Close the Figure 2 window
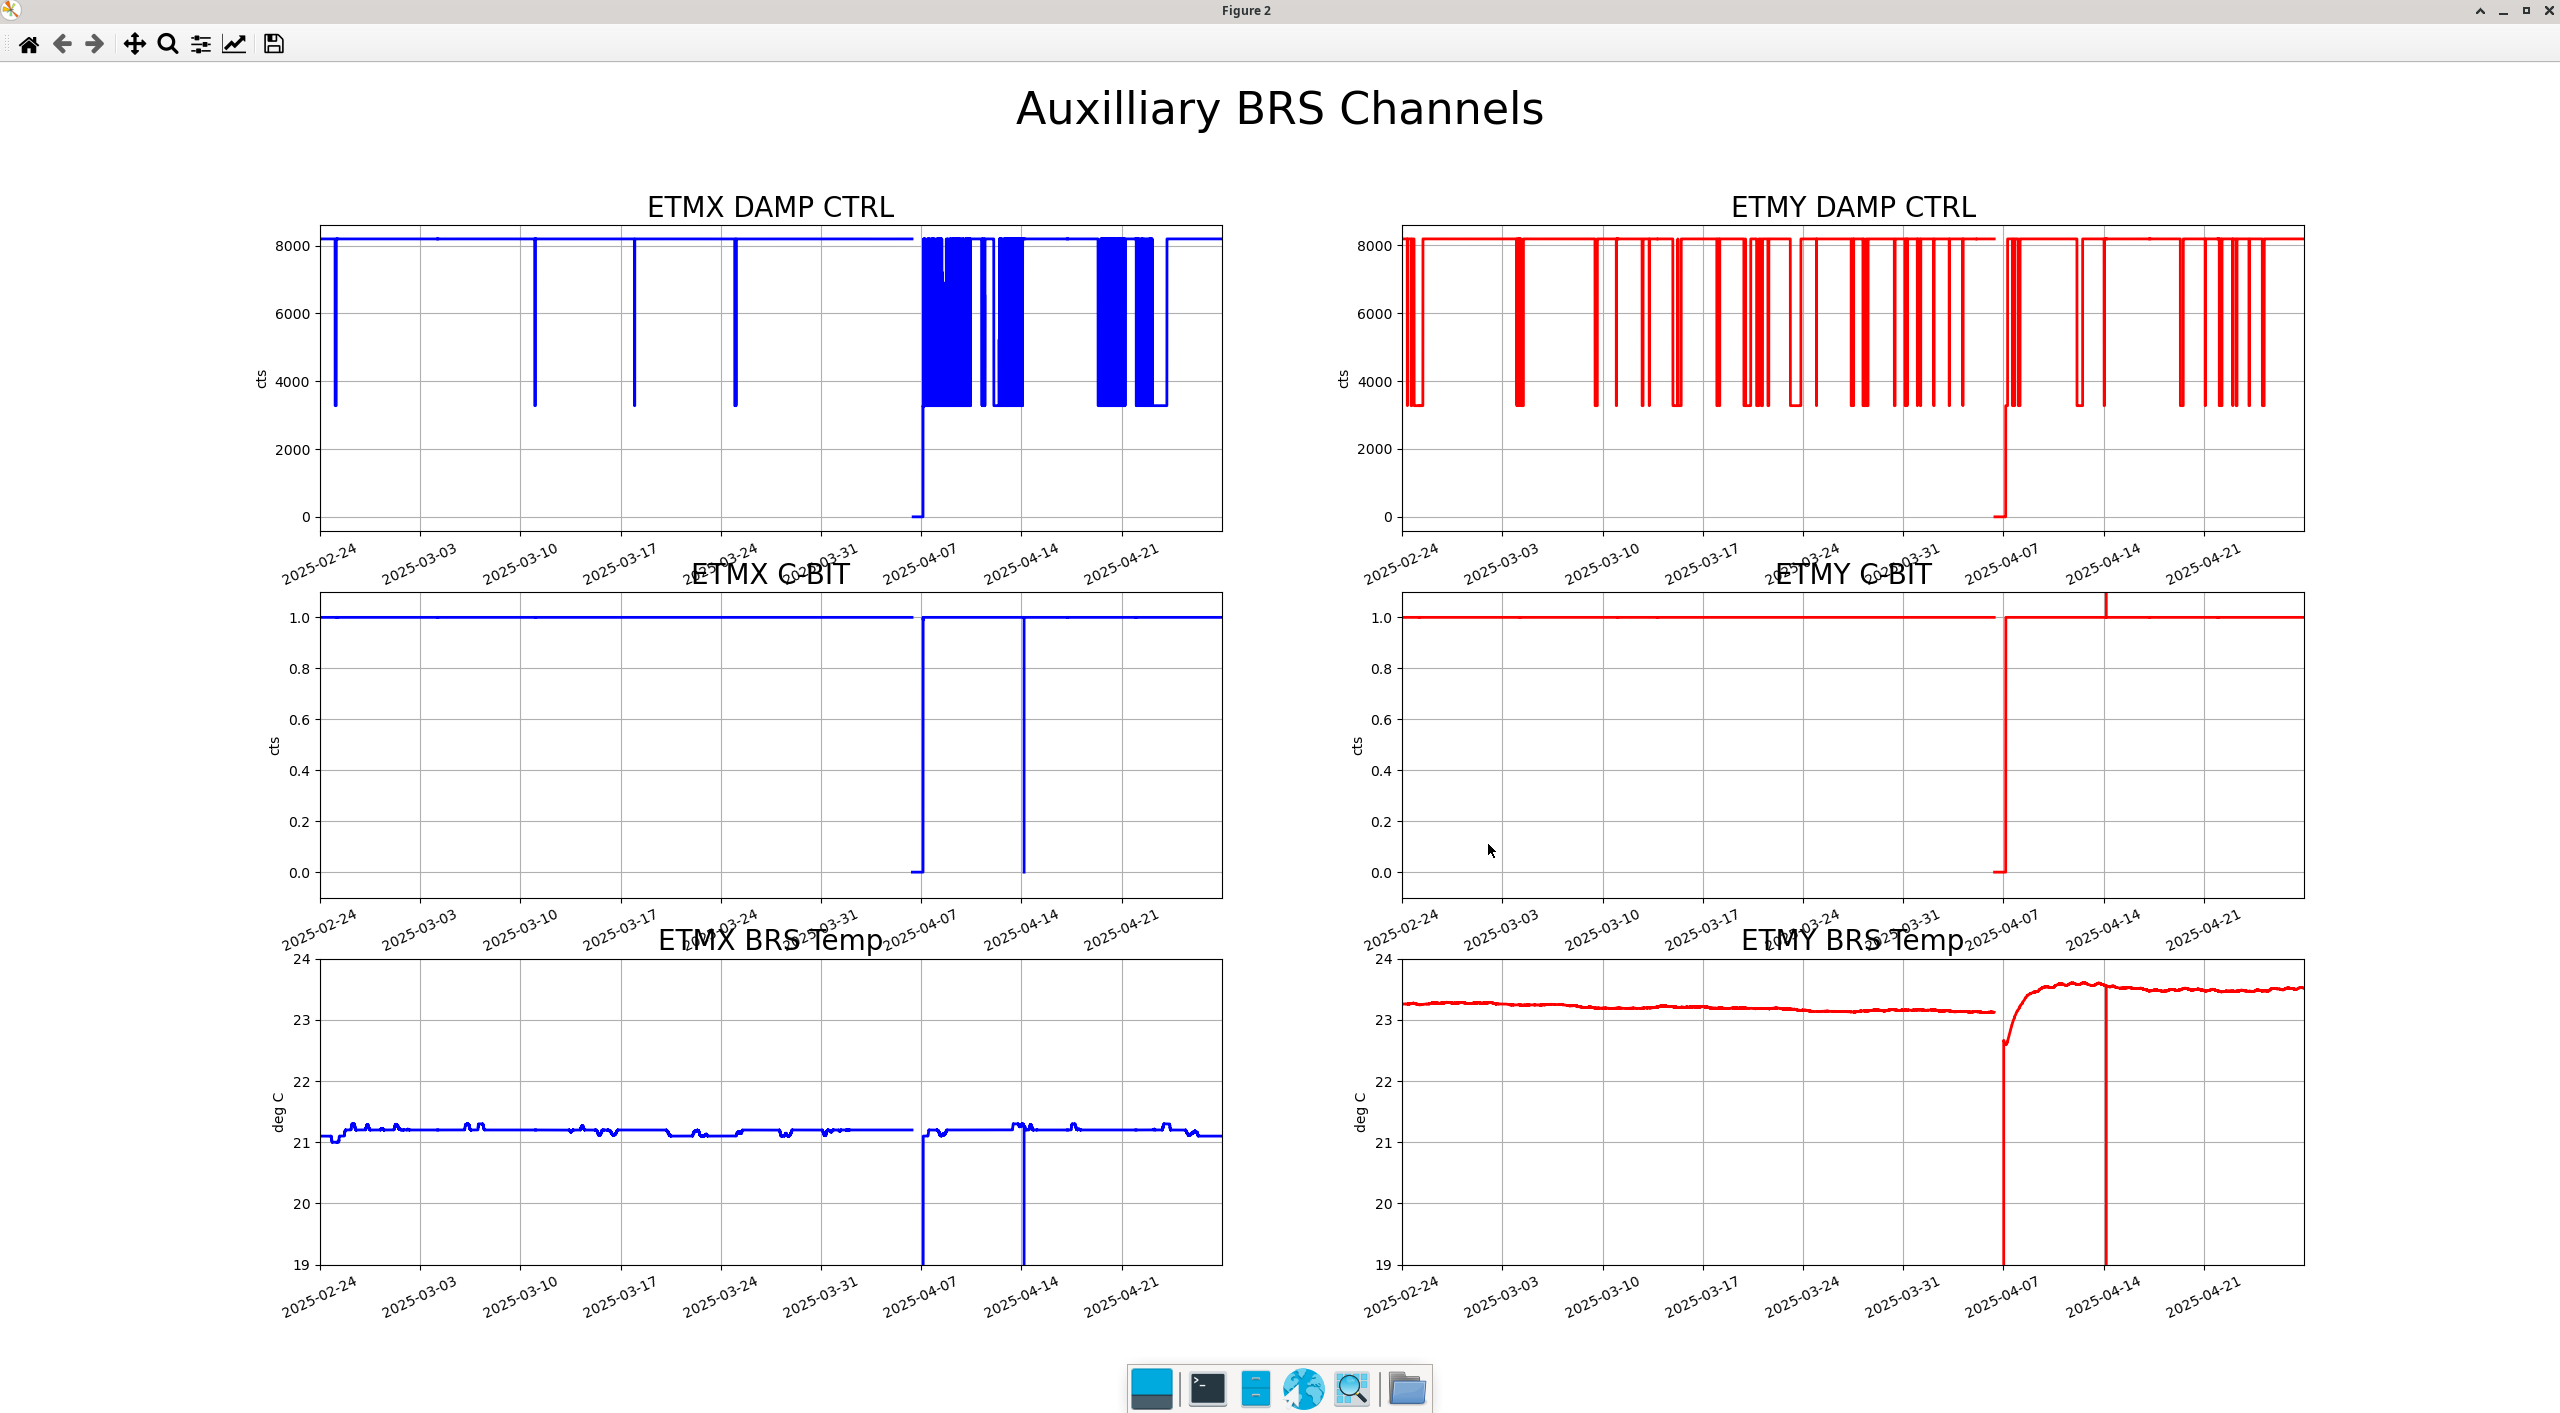The height and width of the screenshot is (1413, 2560). click(x=2549, y=11)
